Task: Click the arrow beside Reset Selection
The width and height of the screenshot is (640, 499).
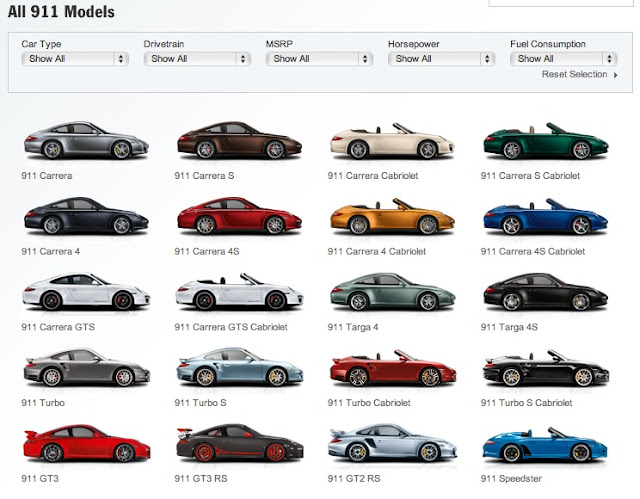Action: [616, 75]
